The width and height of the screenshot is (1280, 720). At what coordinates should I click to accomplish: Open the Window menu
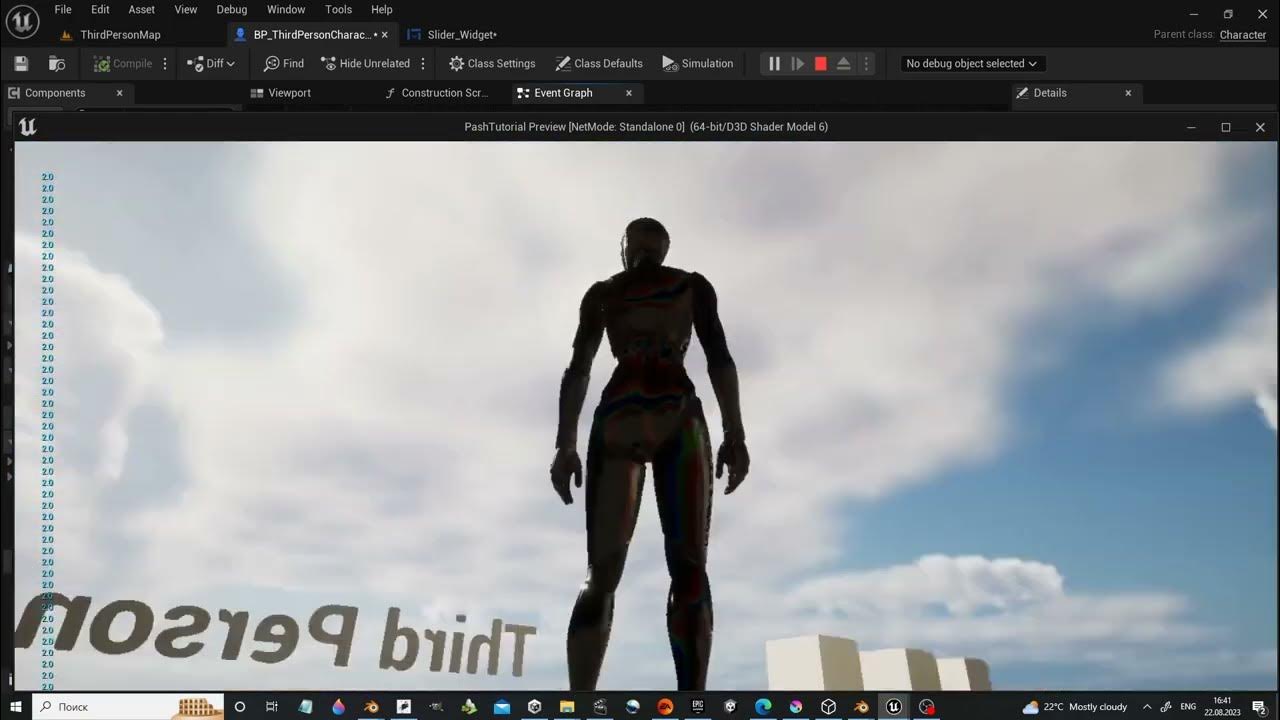point(286,9)
